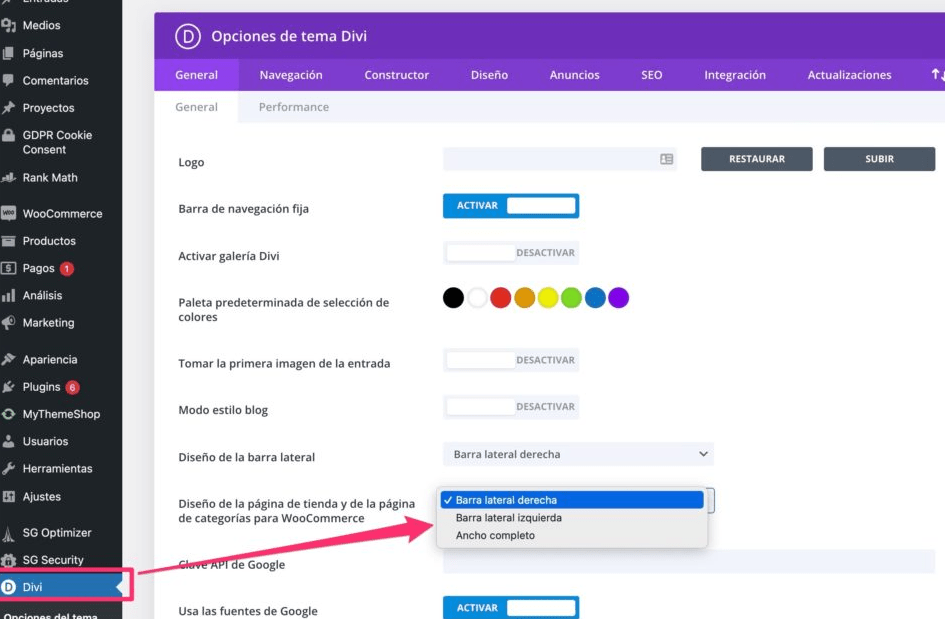Click the Plugins plug icon
This screenshot has width=945, height=619.
click(8, 387)
